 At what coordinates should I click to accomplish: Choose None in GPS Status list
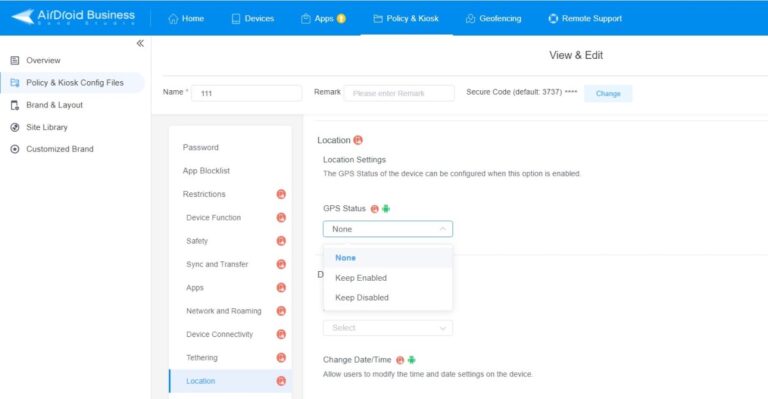[388, 258]
